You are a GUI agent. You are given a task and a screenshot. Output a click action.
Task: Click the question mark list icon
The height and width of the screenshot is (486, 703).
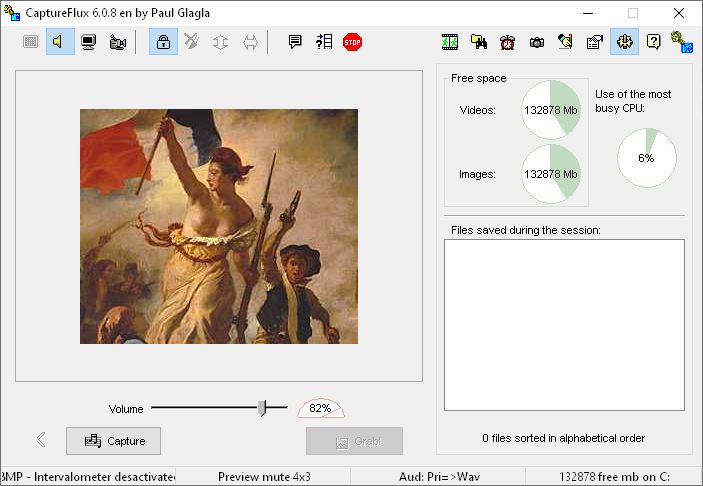tap(324, 42)
